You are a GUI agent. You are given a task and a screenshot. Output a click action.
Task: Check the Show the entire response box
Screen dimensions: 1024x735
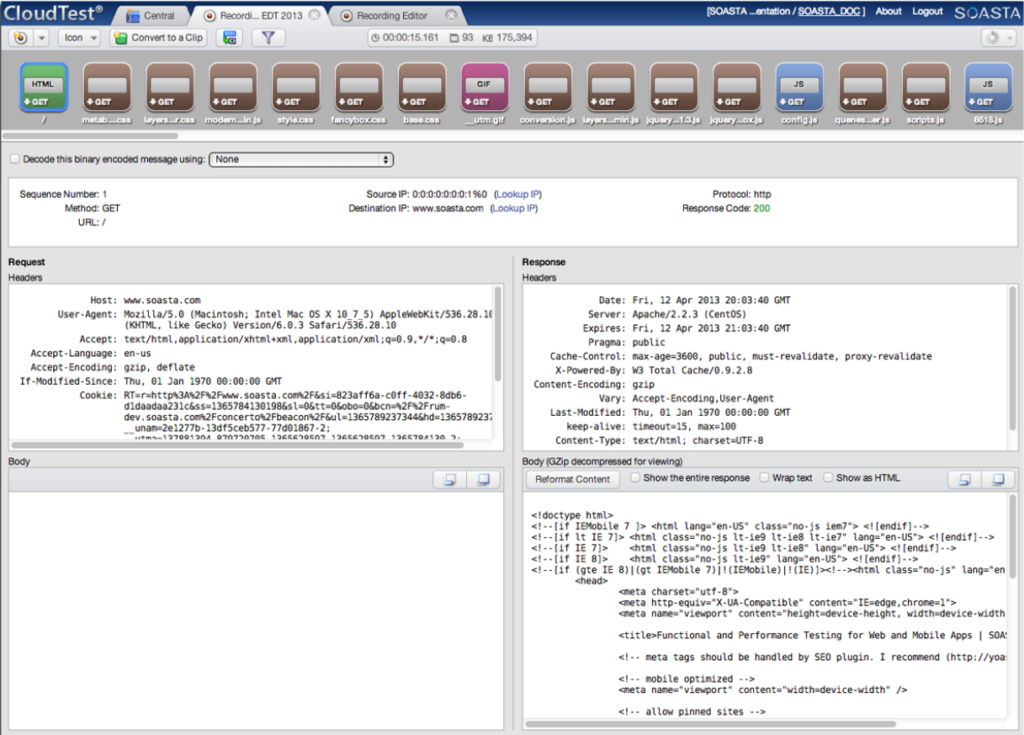tap(635, 478)
